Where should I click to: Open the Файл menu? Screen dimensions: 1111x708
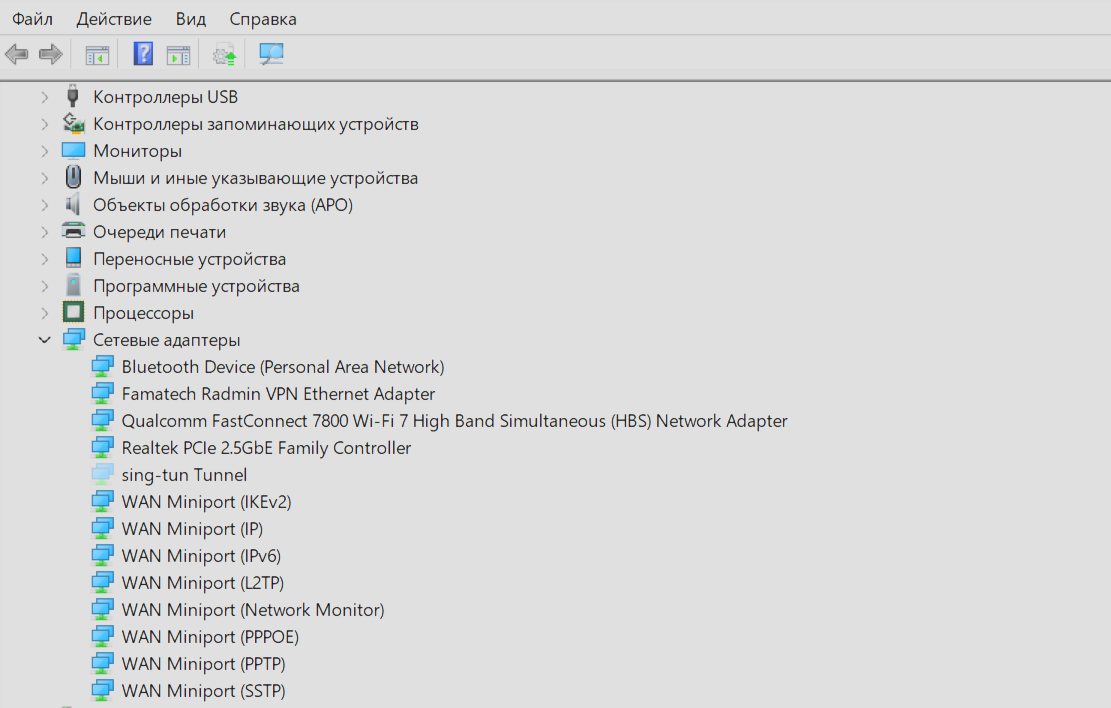click(33, 19)
